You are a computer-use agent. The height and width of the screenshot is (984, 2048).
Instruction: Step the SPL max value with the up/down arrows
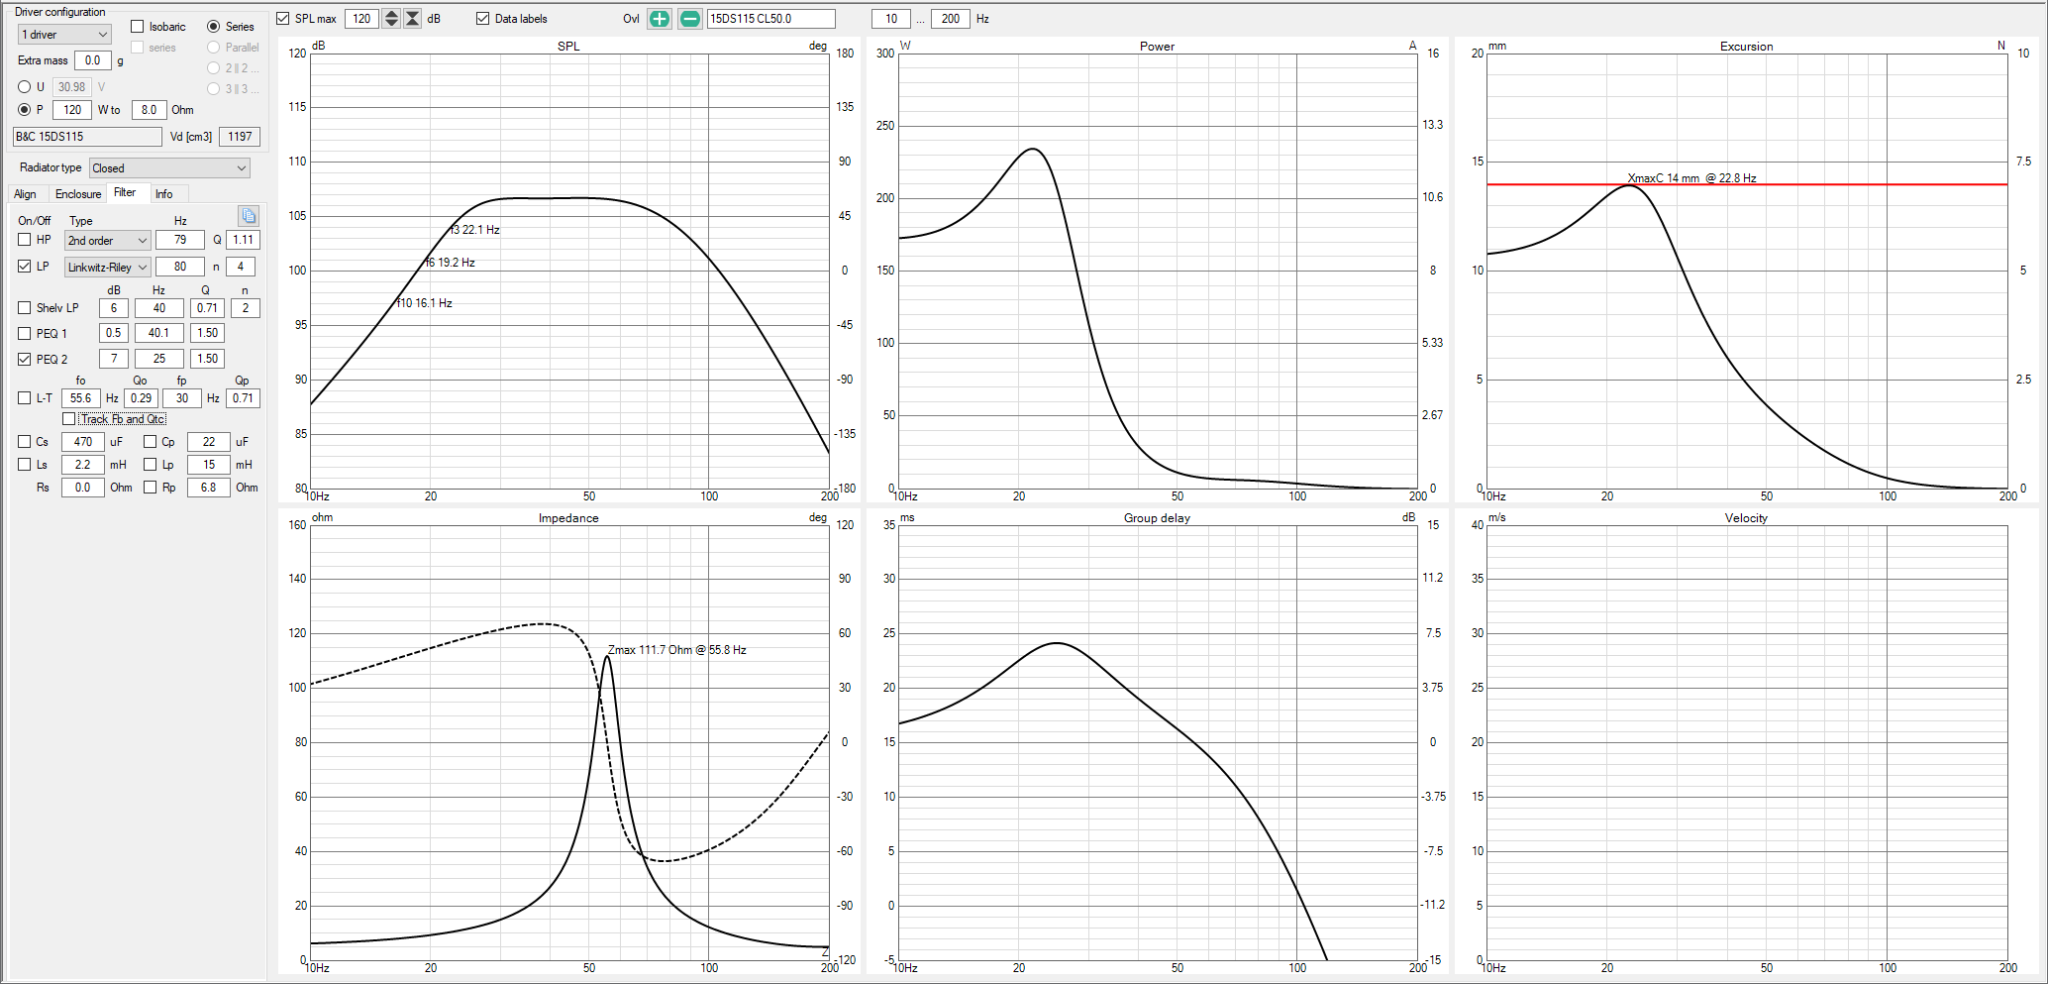(391, 19)
